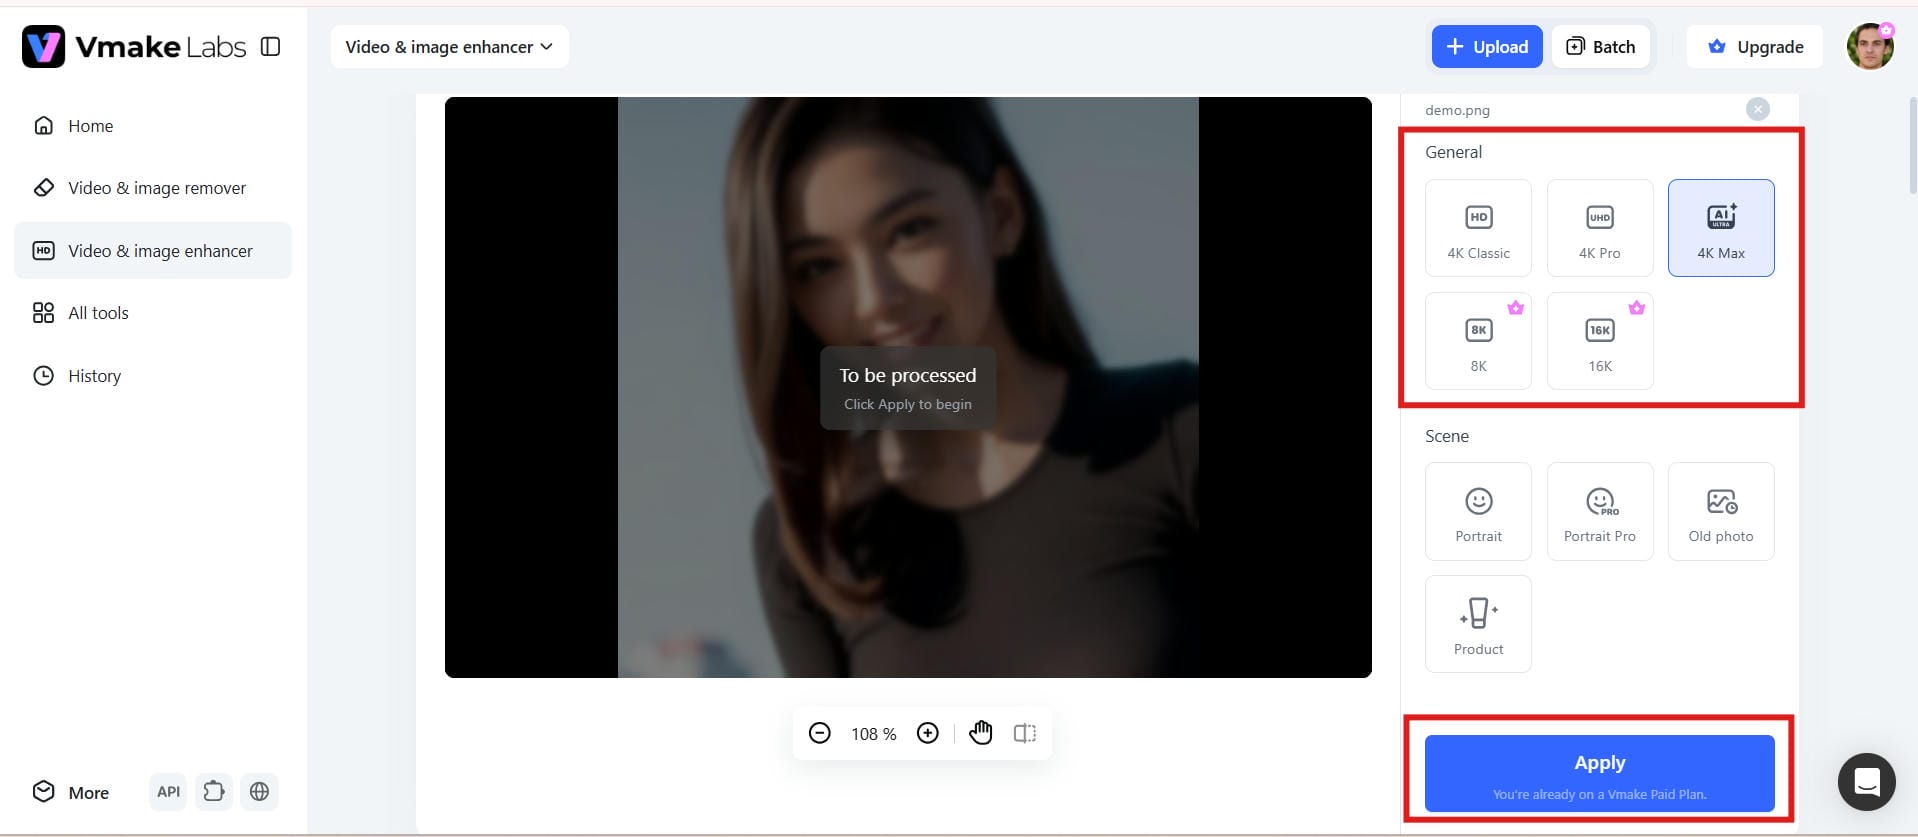Toggle the split compare view icon
This screenshot has height=837, width=1918.
(x=1025, y=733)
